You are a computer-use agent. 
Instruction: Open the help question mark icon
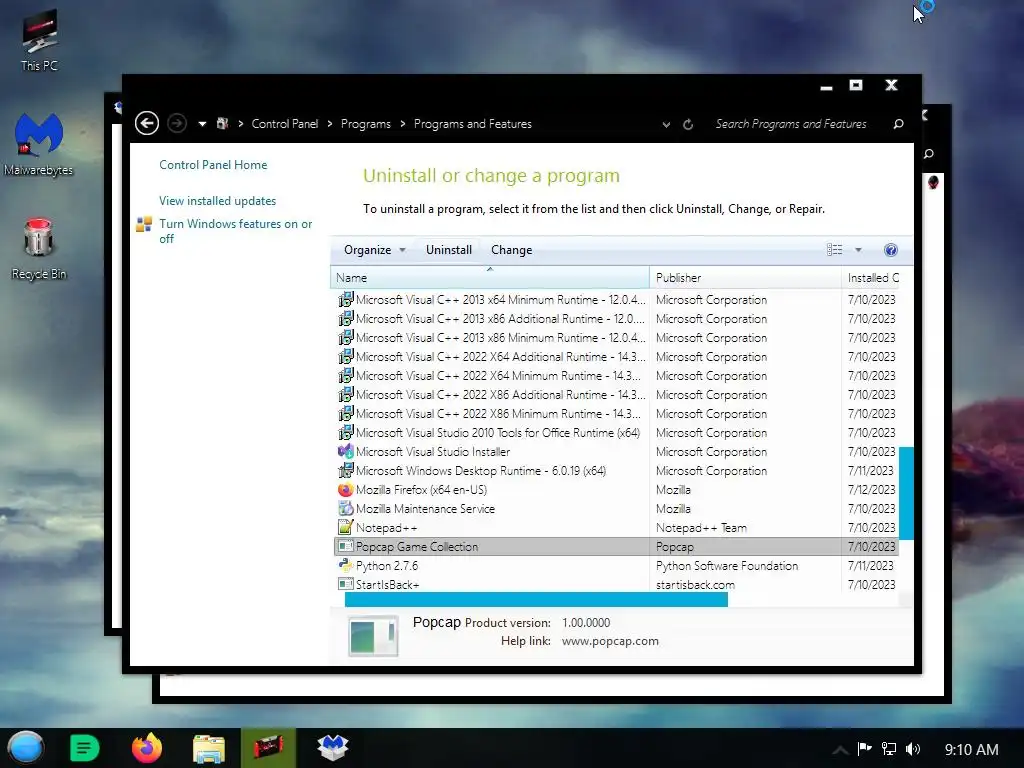(891, 250)
